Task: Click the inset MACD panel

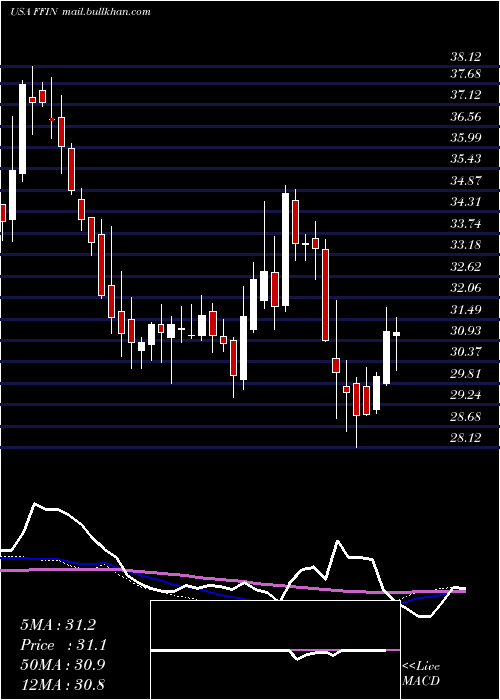Action: click(275, 650)
